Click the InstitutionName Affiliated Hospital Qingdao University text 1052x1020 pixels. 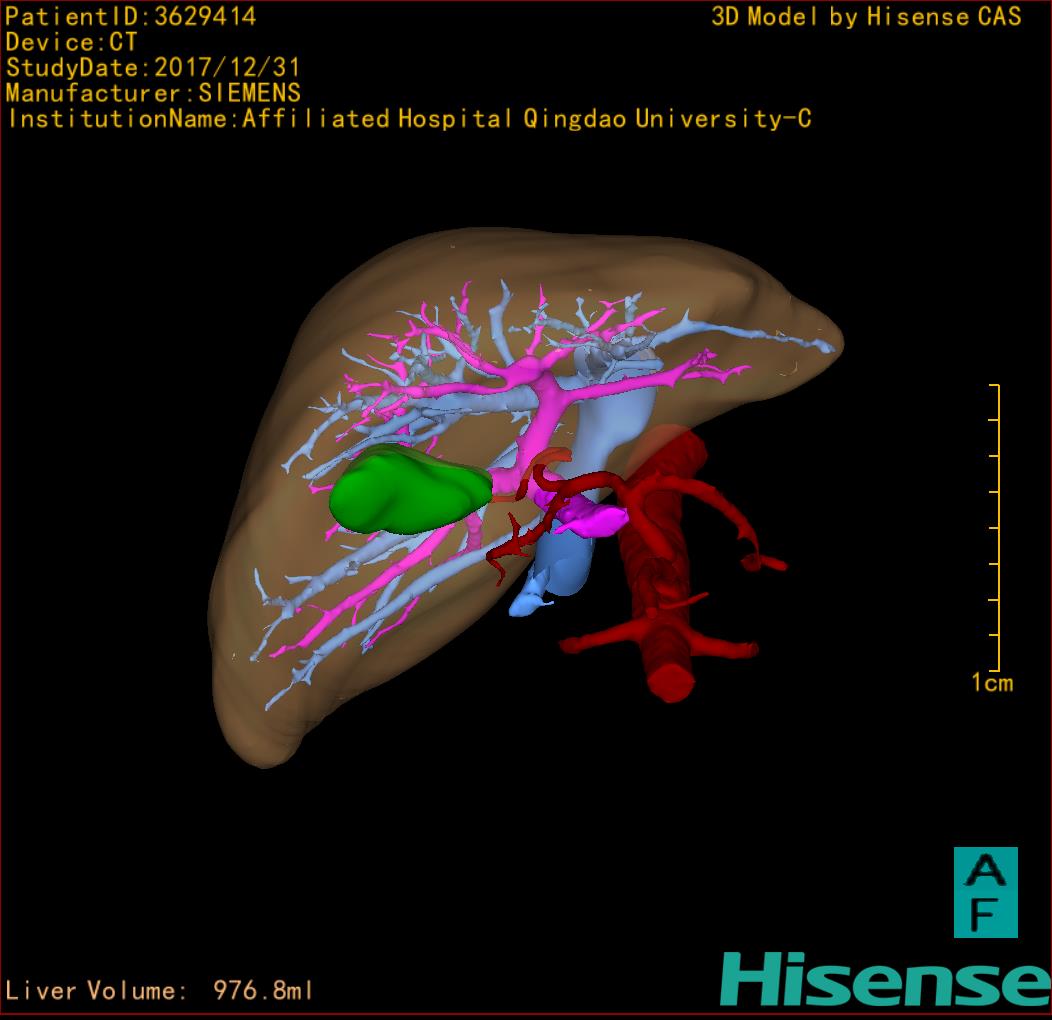(410, 119)
